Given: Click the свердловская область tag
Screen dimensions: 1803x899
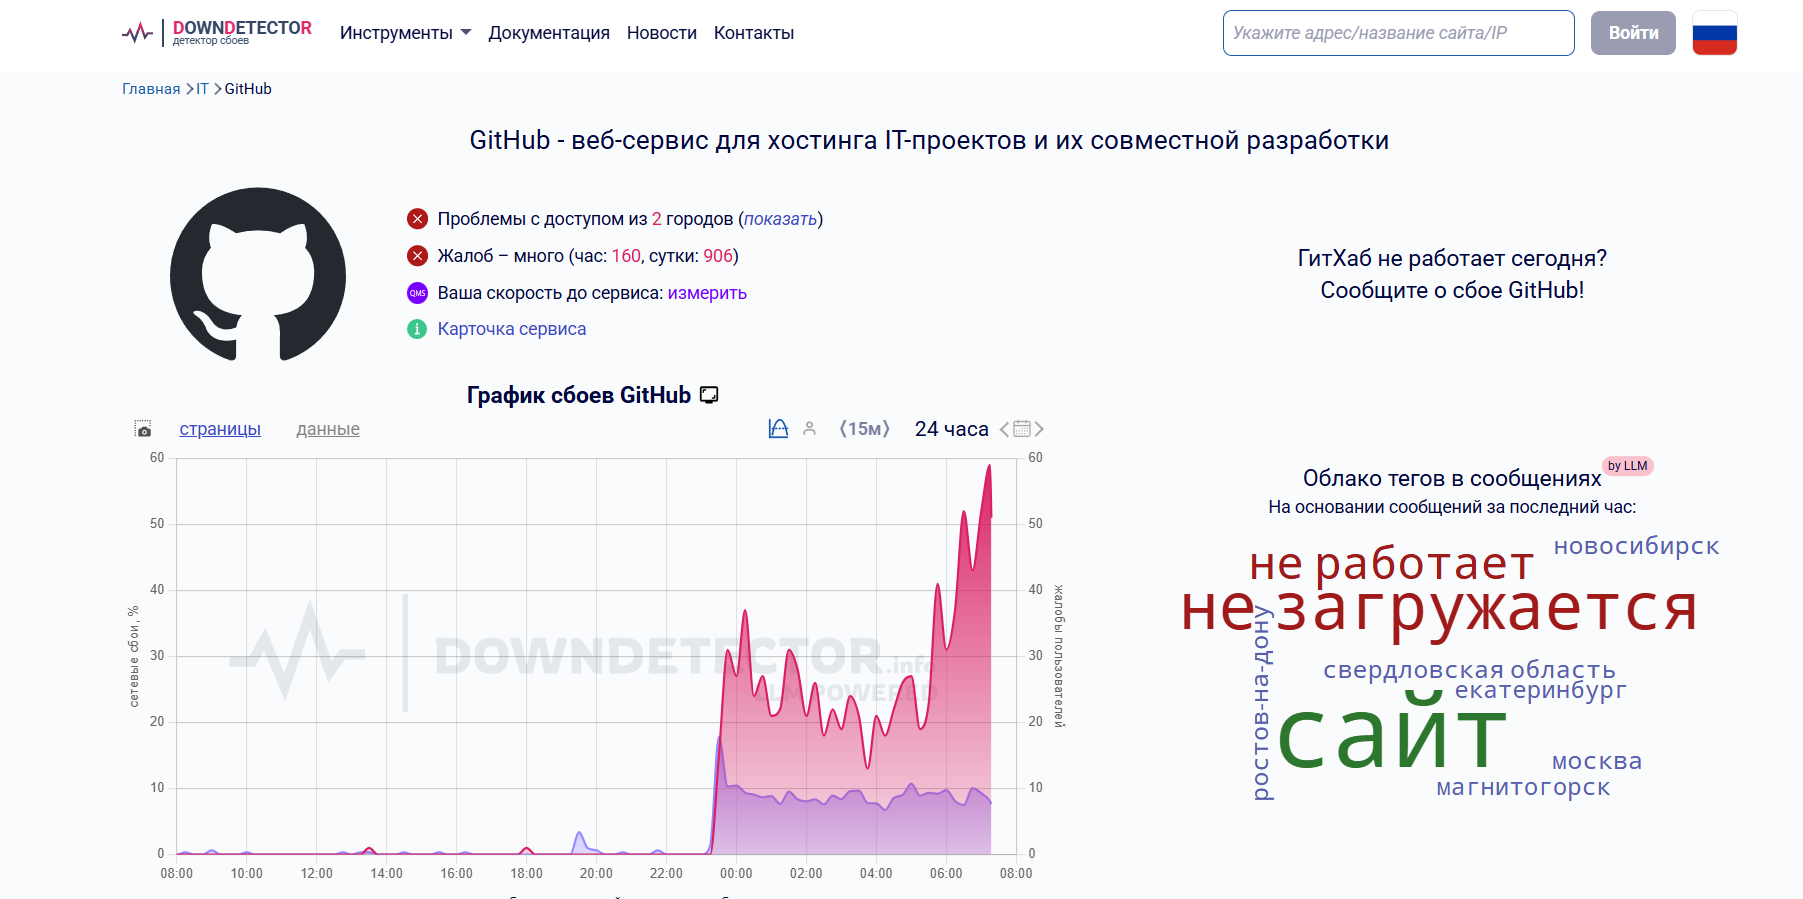Looking at the screenshot, I should [1469, 669].
